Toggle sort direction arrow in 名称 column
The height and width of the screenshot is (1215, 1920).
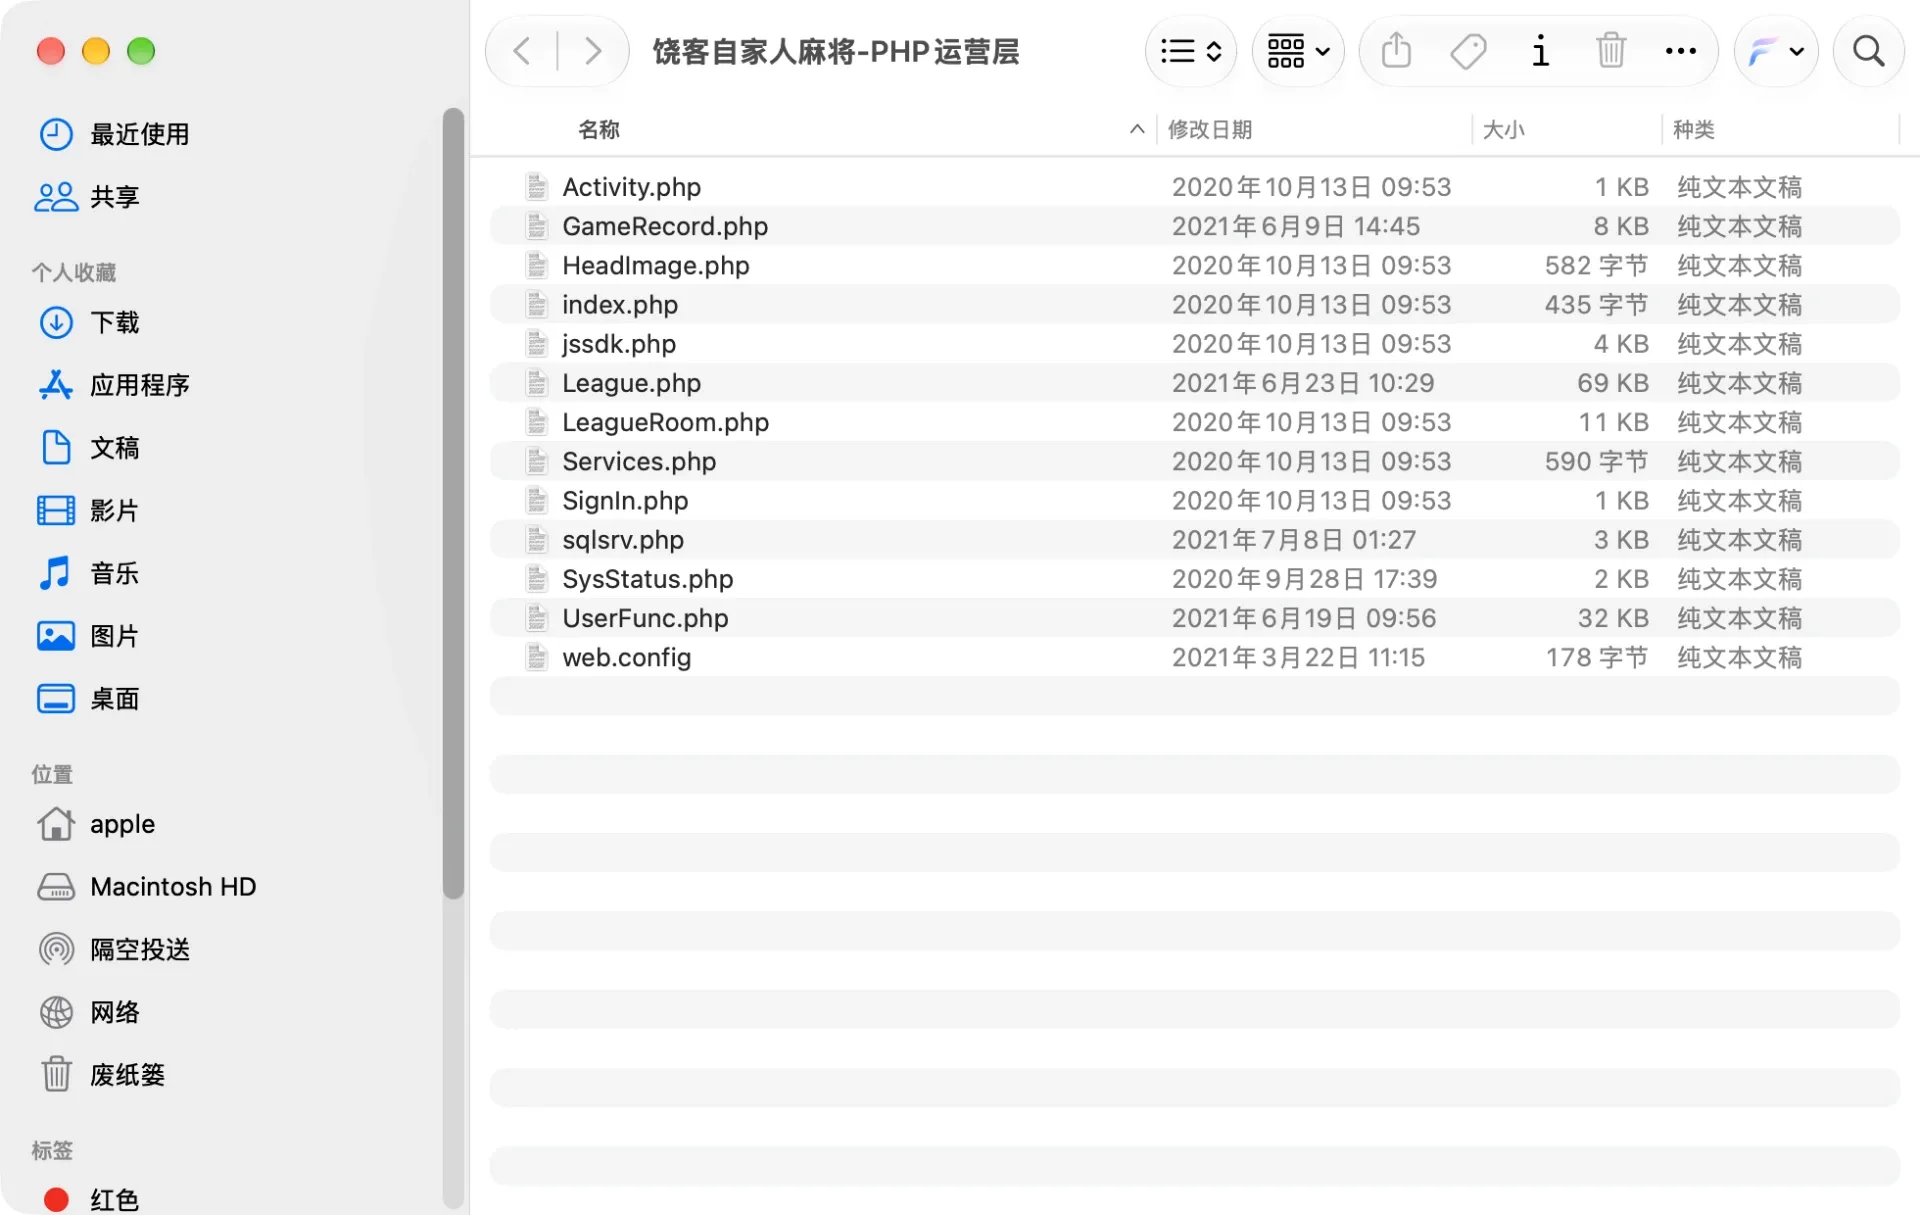1137,129
